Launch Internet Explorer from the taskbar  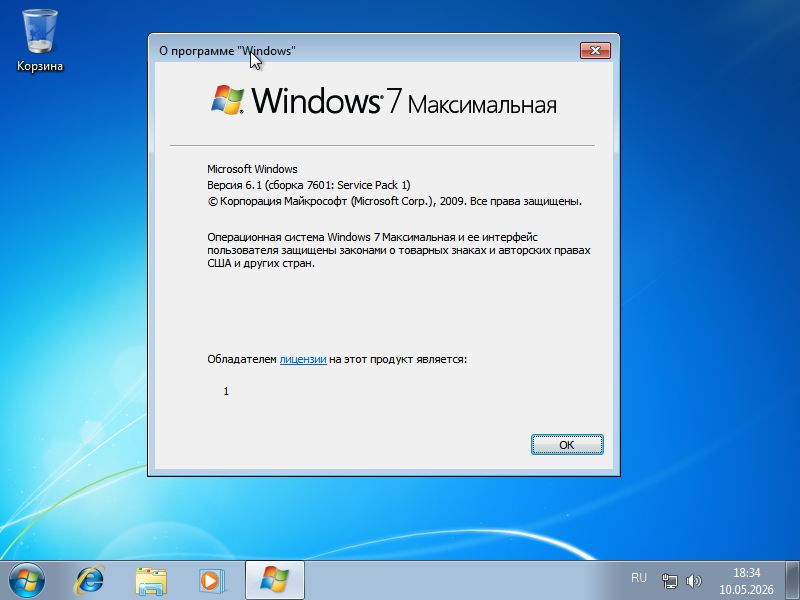coord(90,581)
